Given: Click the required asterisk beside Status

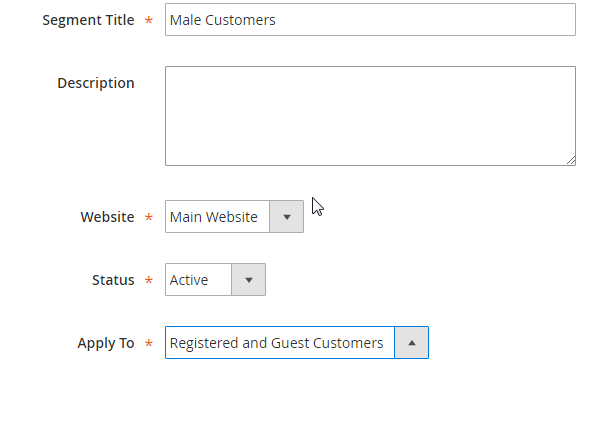Looking at the screenshot, I should point(149,281).
